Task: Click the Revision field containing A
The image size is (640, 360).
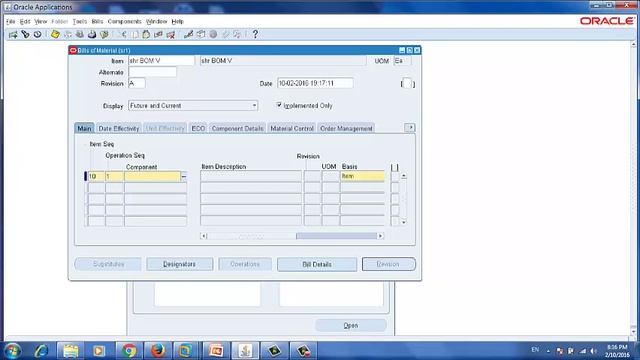Action: 137,83
